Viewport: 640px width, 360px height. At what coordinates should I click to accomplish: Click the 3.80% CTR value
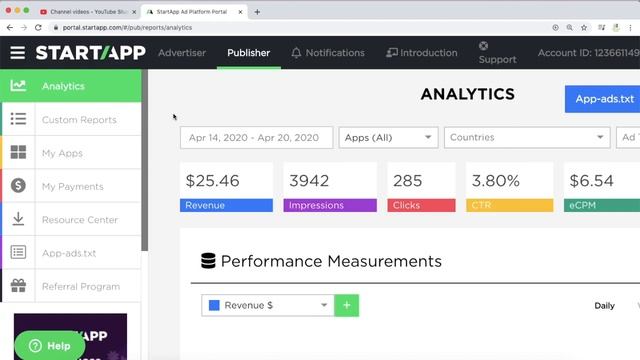[496, 181]
